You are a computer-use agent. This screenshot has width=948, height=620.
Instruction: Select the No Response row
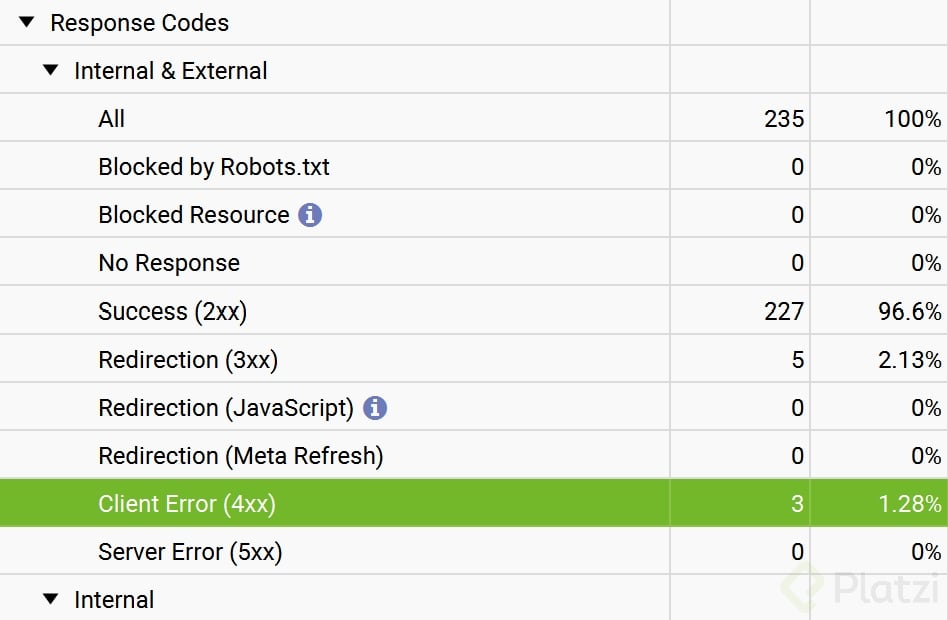tap(169, 263)
